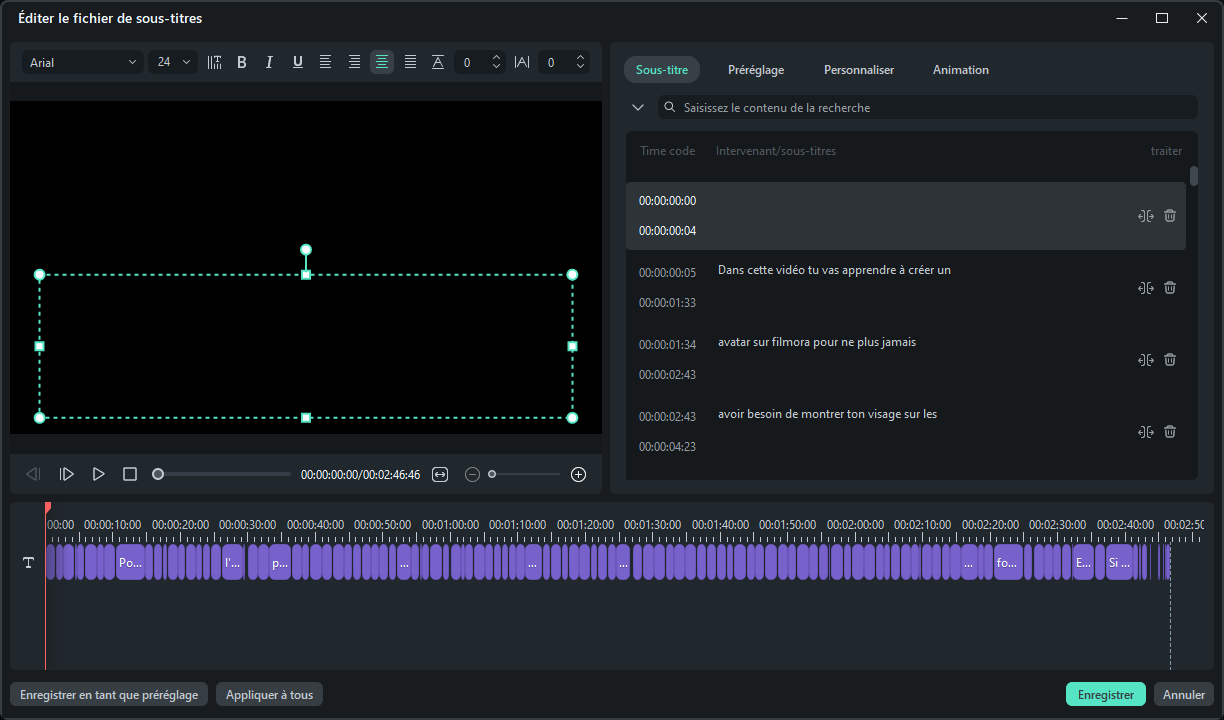The width and height of the screenshot is (1224, 720).
Task: Click the 'Appliquer à tous' button
Action: [x=270, y=695]
